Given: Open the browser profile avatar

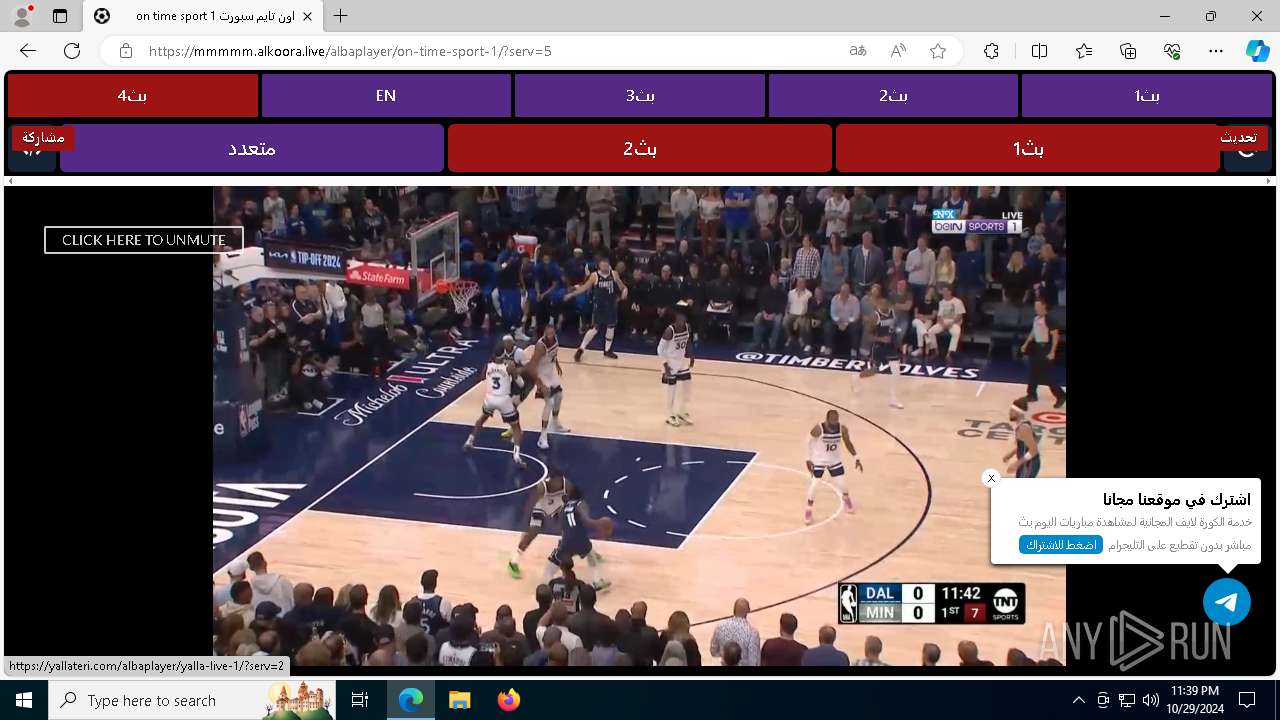Looking at the screenshot, I should pyautogui.click(x=22, y=16).
